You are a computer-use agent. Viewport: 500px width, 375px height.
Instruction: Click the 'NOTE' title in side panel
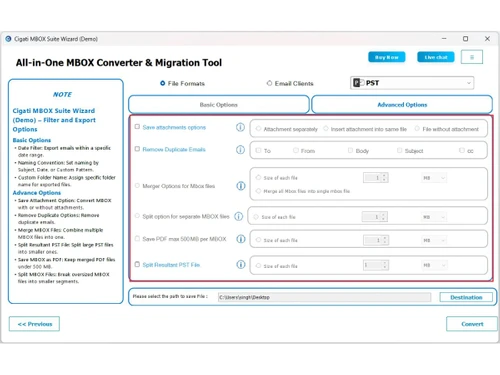click(x=62, y=94)
